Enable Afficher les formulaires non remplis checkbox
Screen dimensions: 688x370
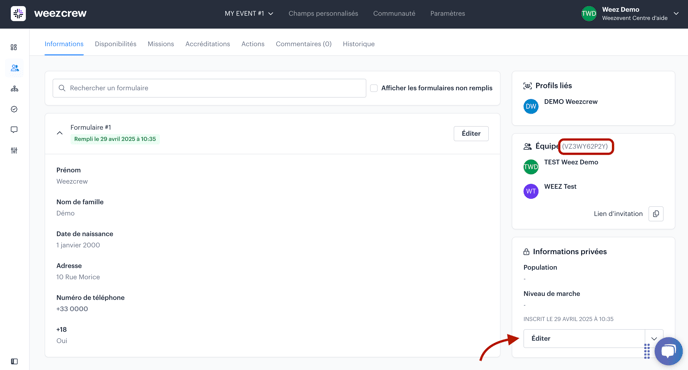point(374,88)
